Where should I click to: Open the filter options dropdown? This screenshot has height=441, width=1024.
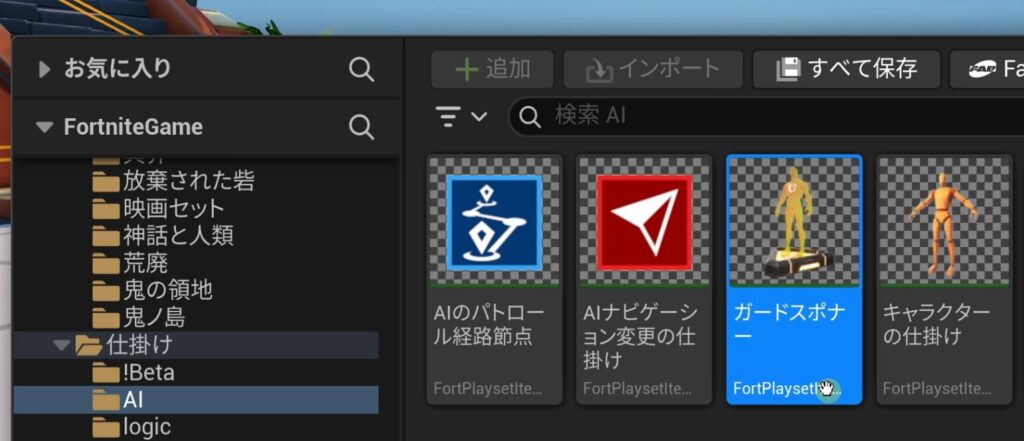462,116
